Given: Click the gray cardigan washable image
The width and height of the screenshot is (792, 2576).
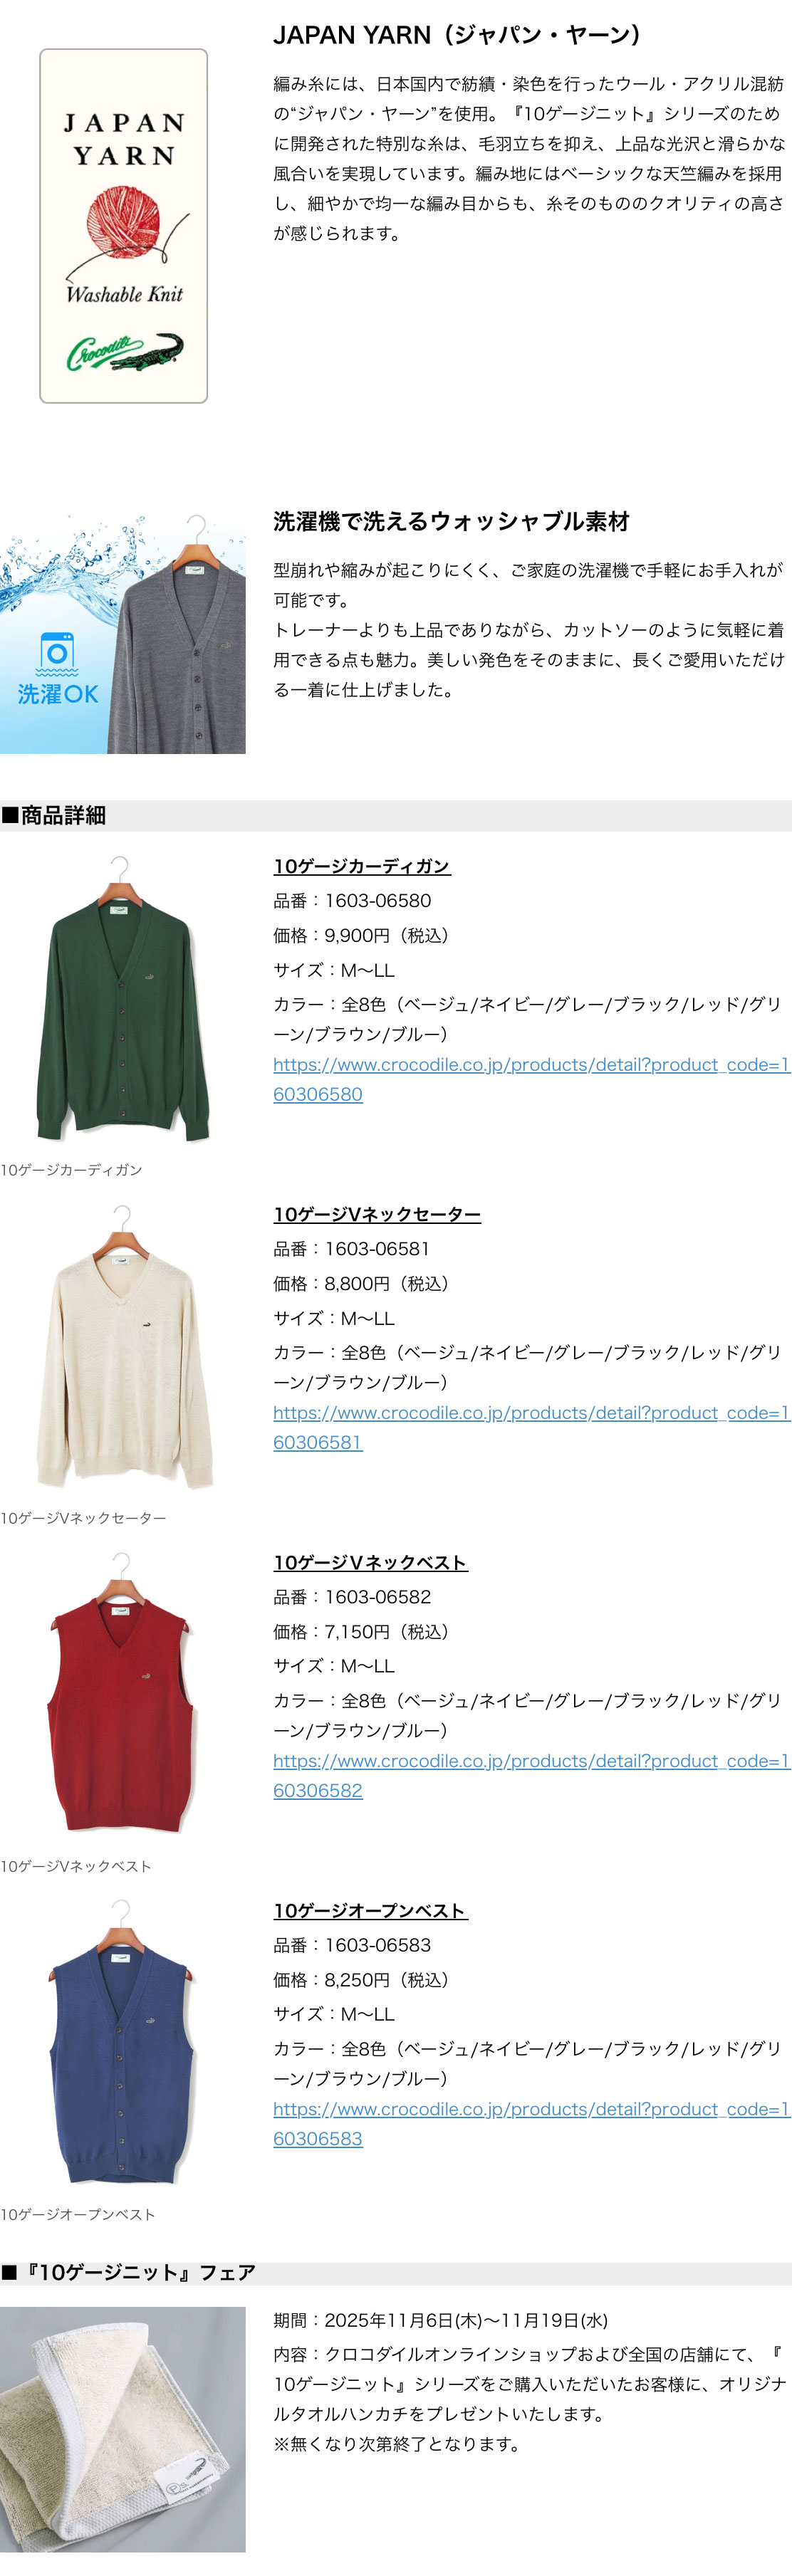Looking at the screenshot, I should [177, 634].
